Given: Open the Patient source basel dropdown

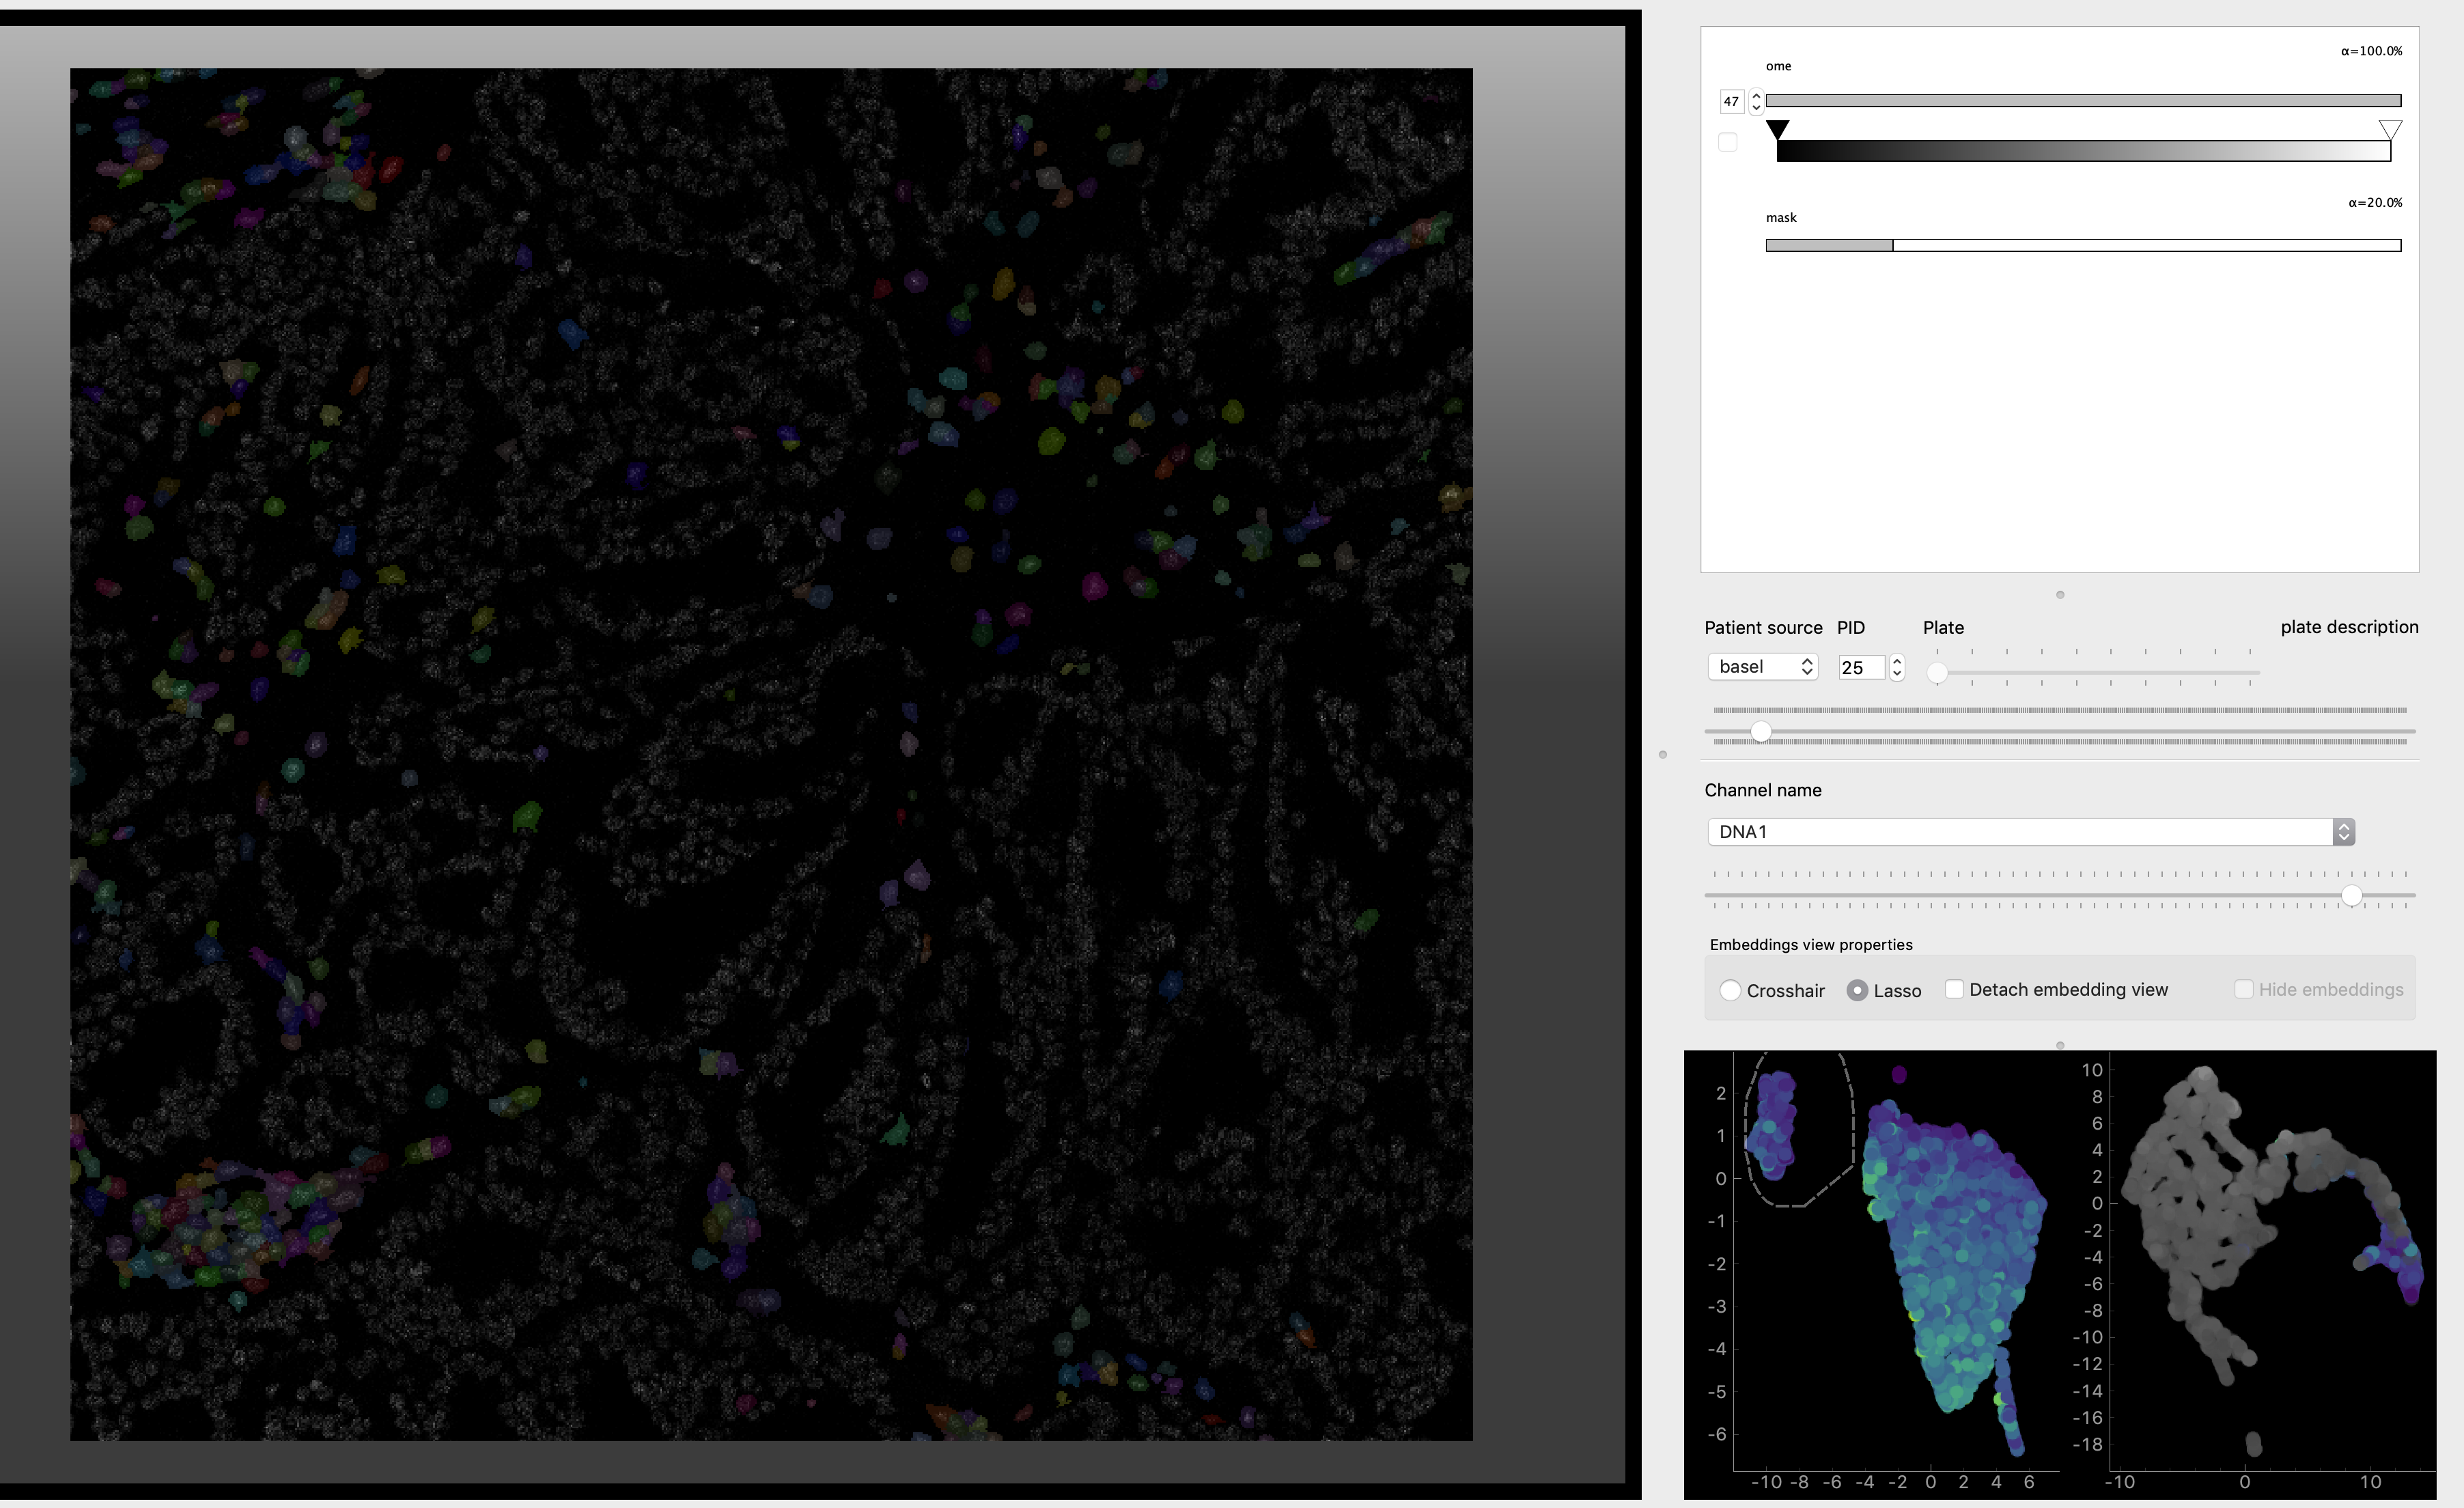Looking at the screenshot, I should (x=1762, y=667).
